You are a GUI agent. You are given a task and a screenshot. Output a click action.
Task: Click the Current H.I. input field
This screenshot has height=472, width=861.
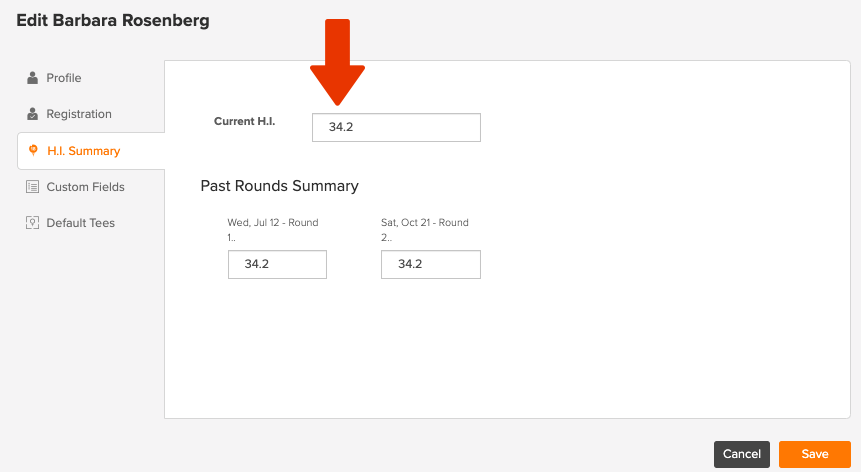pyautogui.click(x=396, y=127)
